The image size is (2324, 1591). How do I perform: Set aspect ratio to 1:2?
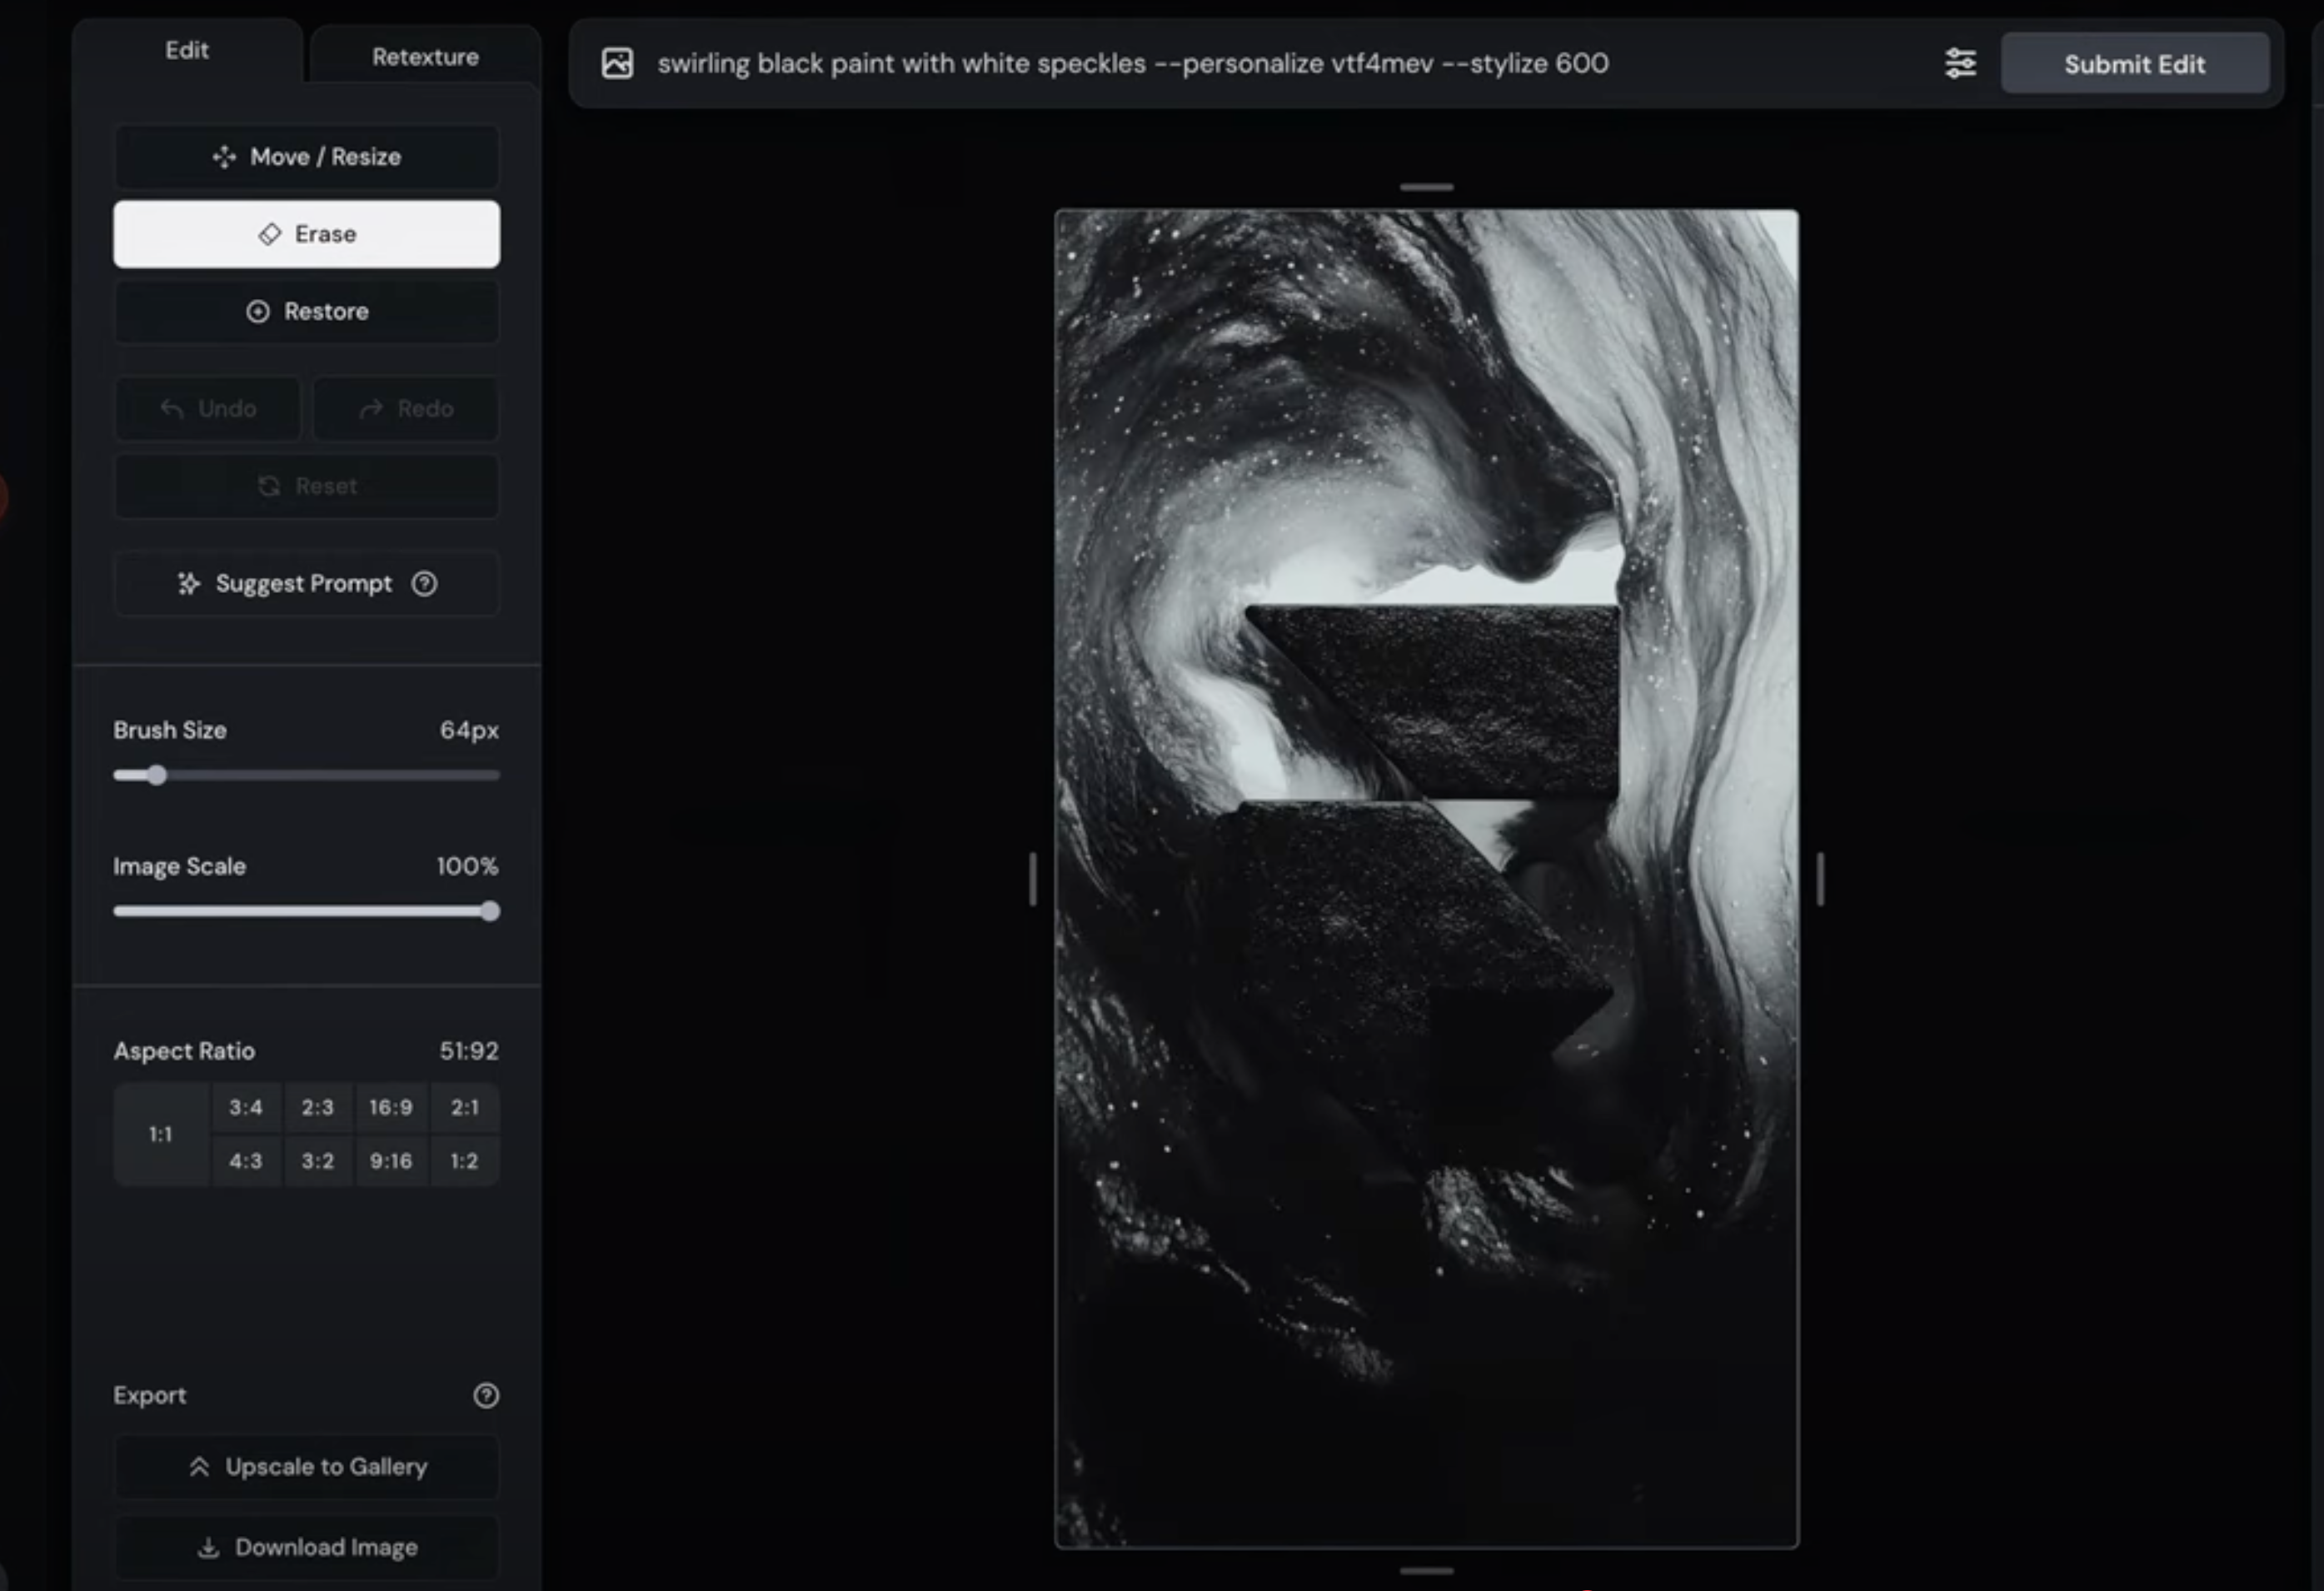[x=465, y=1161]
